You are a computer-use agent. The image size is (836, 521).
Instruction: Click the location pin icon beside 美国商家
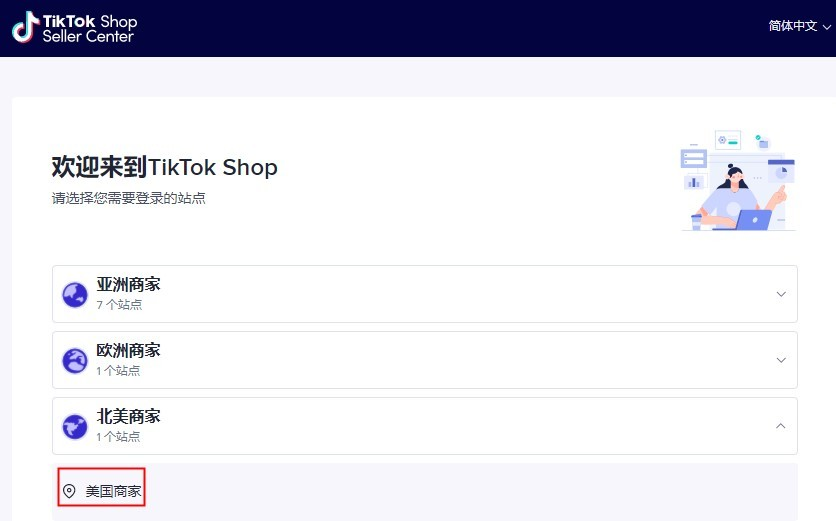click(x=69, y=491)
